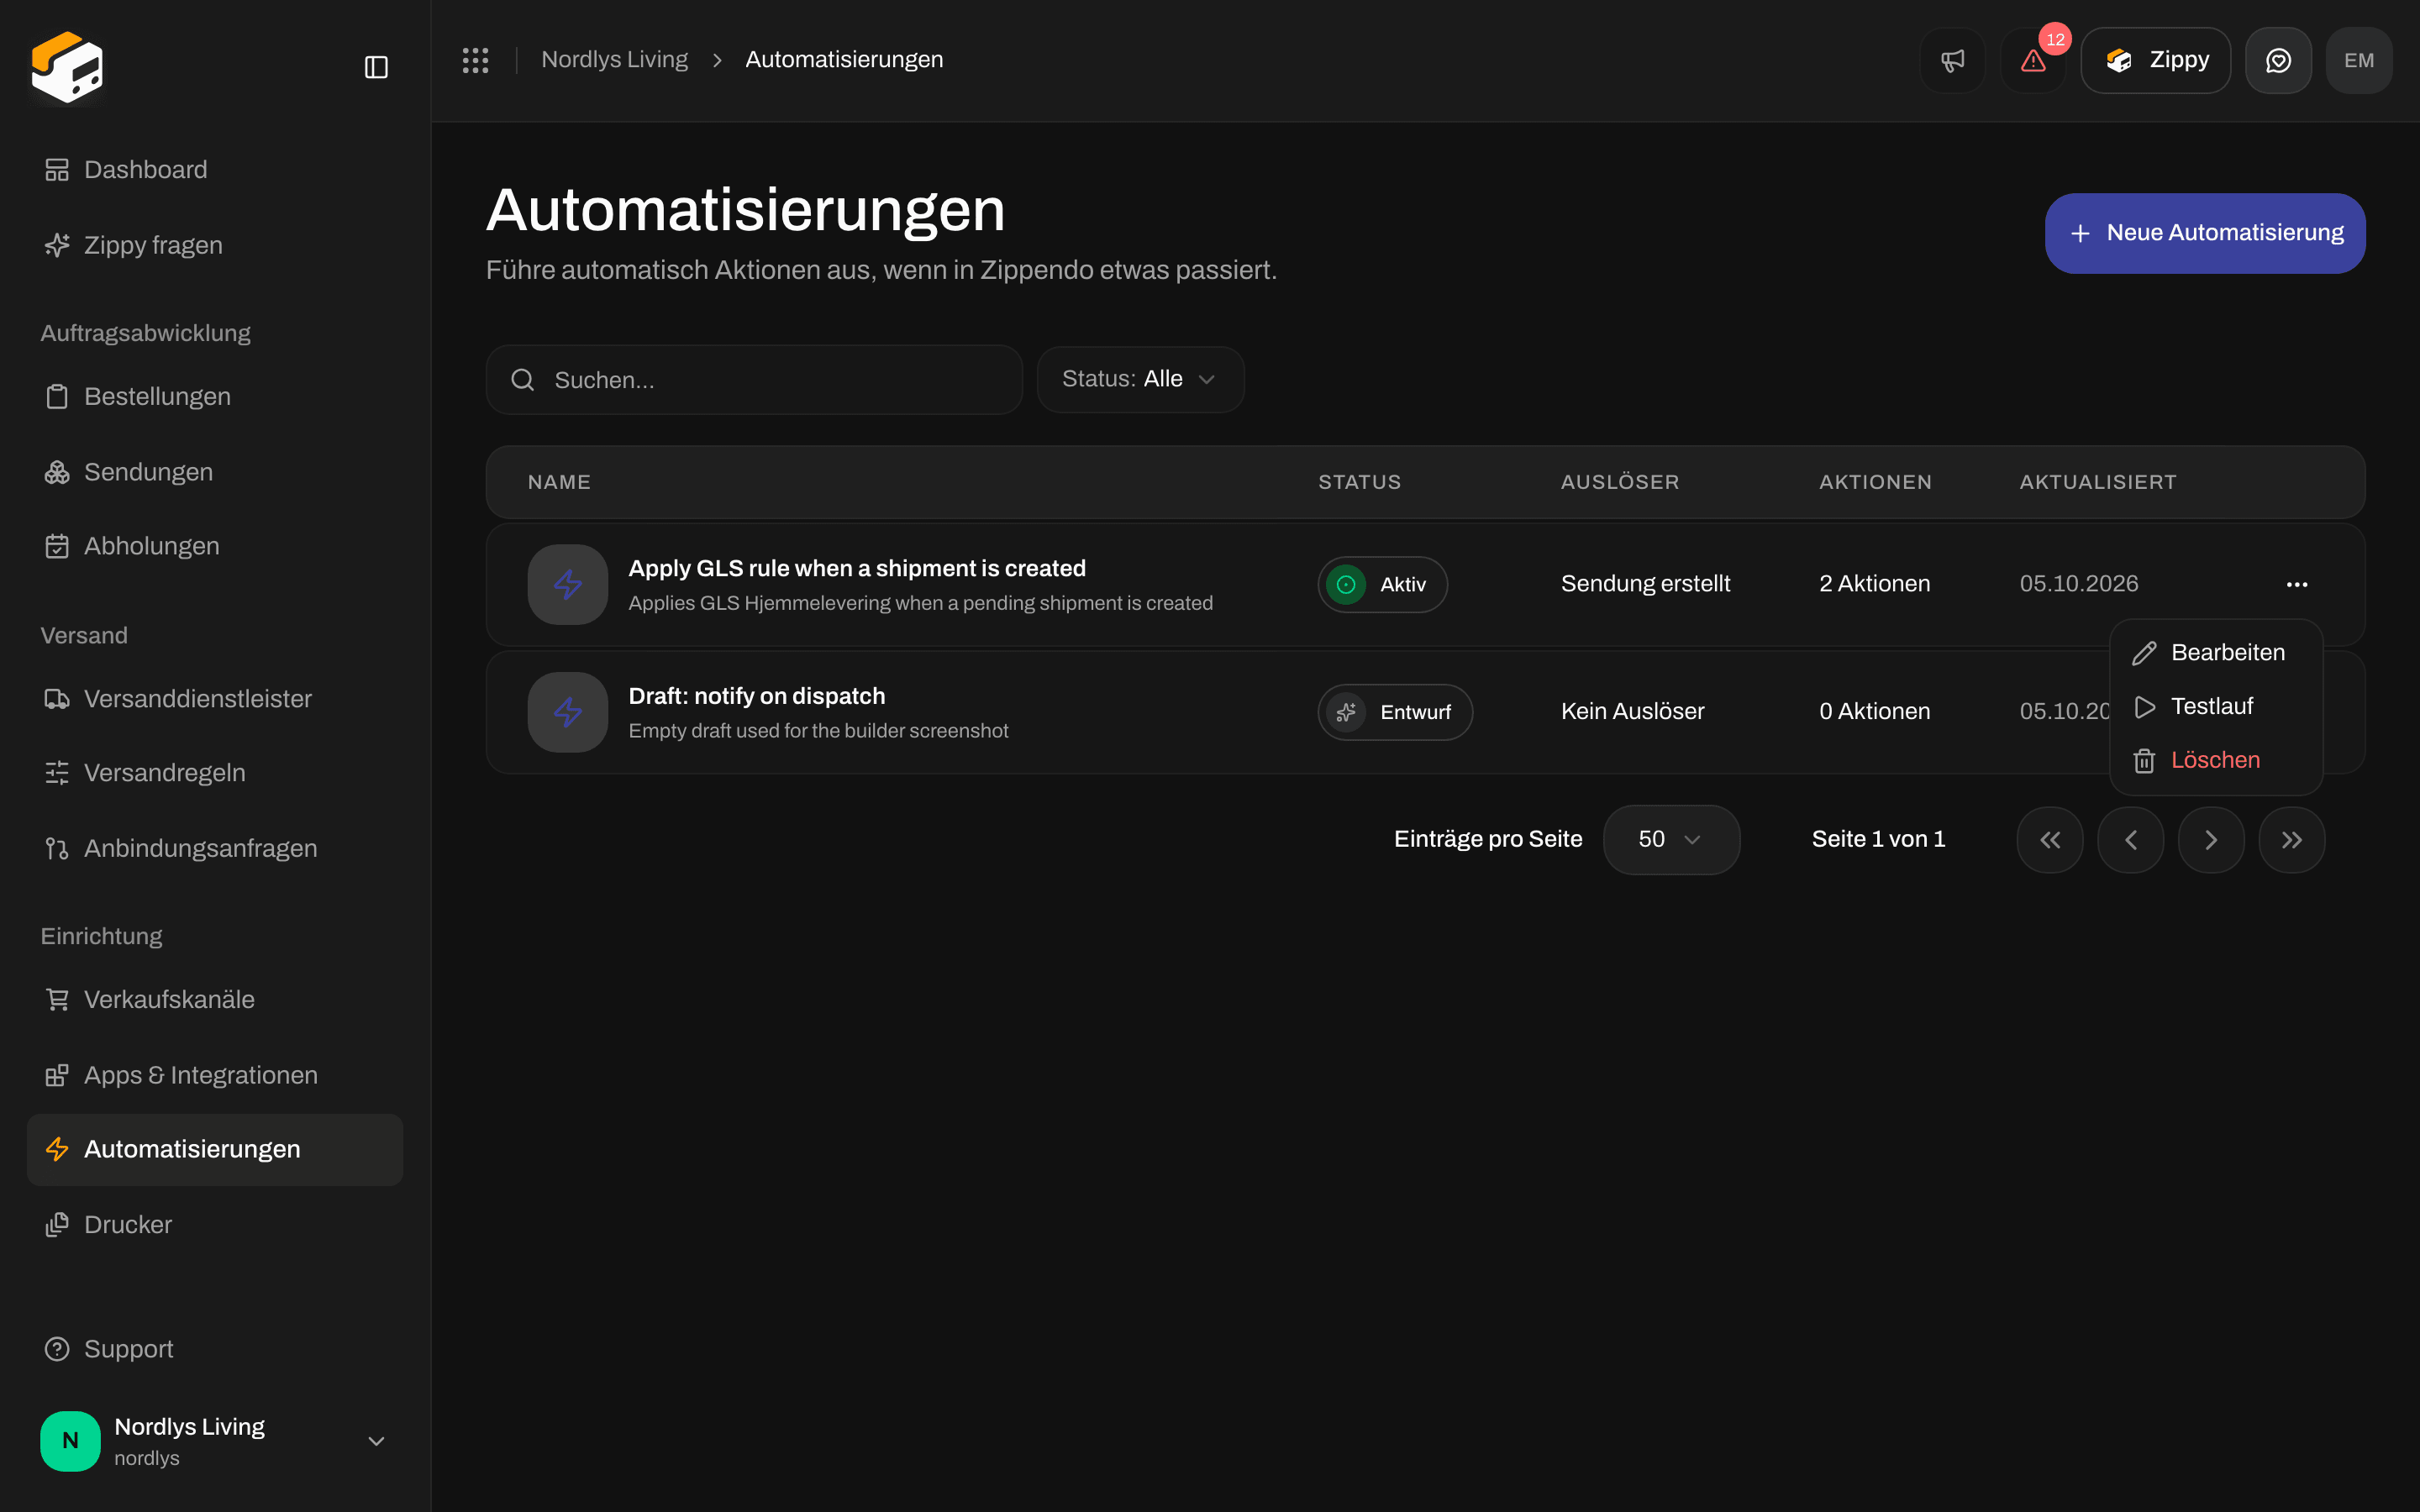Open the Zippy assistant button

(2156, 60)
